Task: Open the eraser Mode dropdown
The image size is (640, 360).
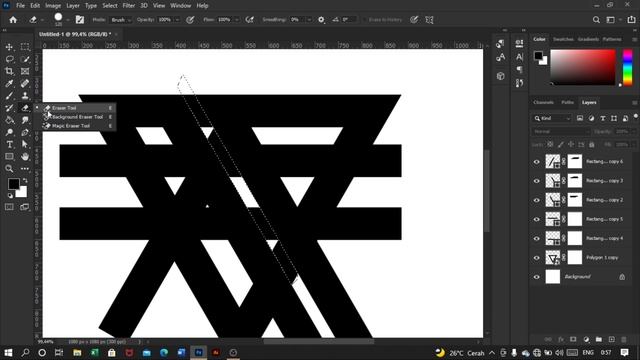Action: pos(121,20)
